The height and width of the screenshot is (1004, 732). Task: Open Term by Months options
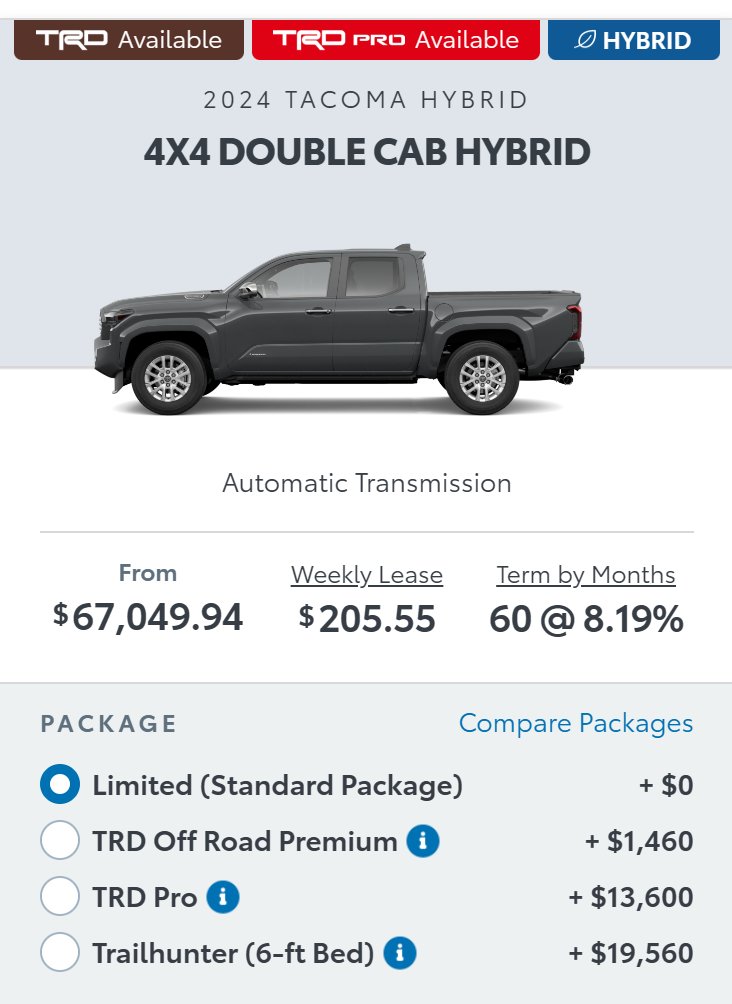point(586,575)
